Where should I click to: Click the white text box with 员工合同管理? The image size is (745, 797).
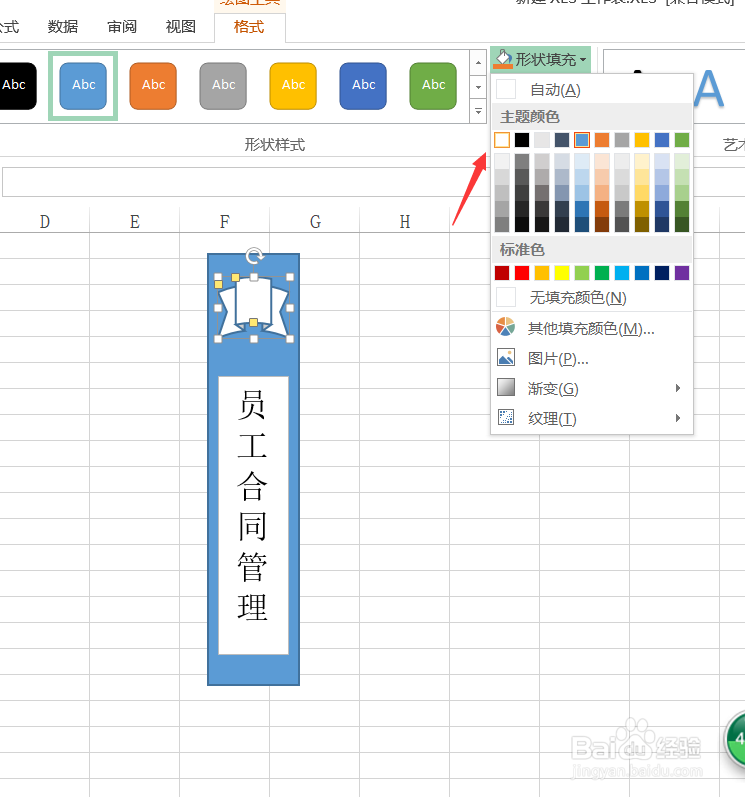click(254, 515)
